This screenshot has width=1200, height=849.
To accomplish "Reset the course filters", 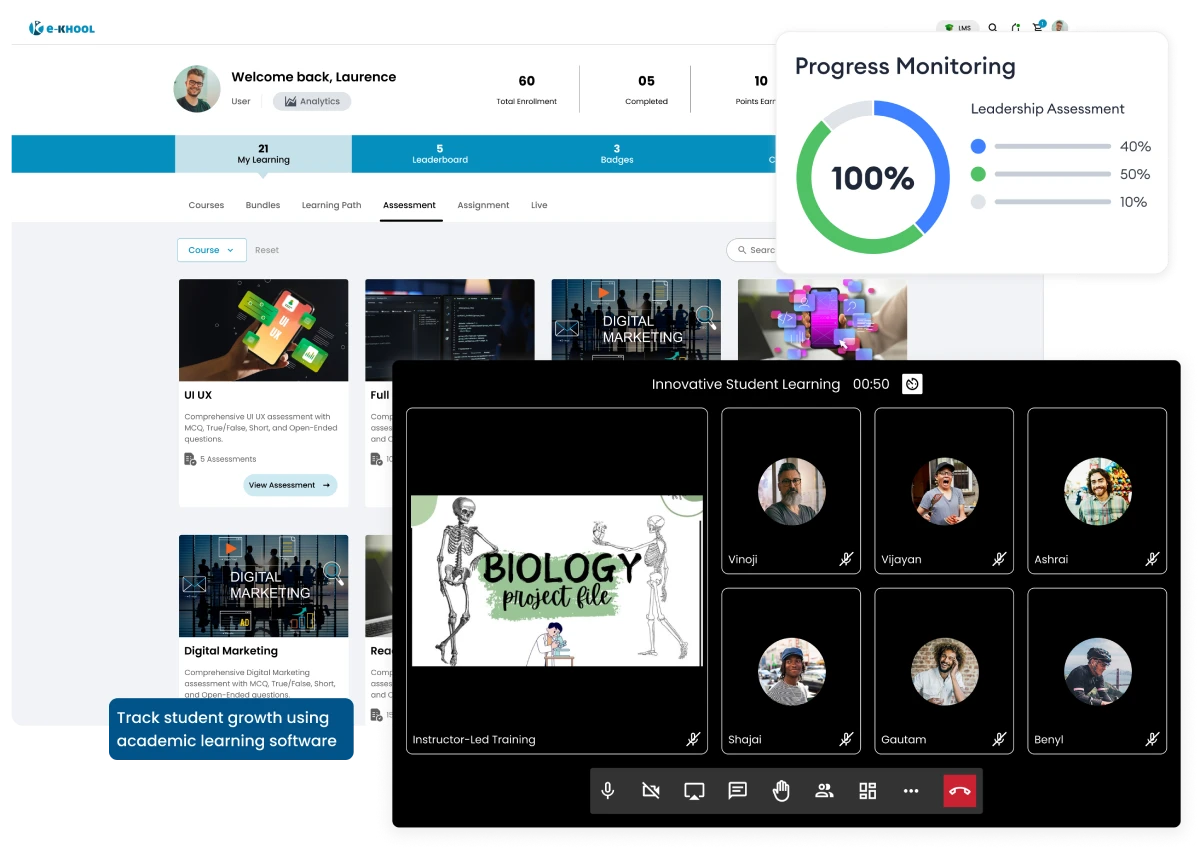I will (x=266, y=250).
